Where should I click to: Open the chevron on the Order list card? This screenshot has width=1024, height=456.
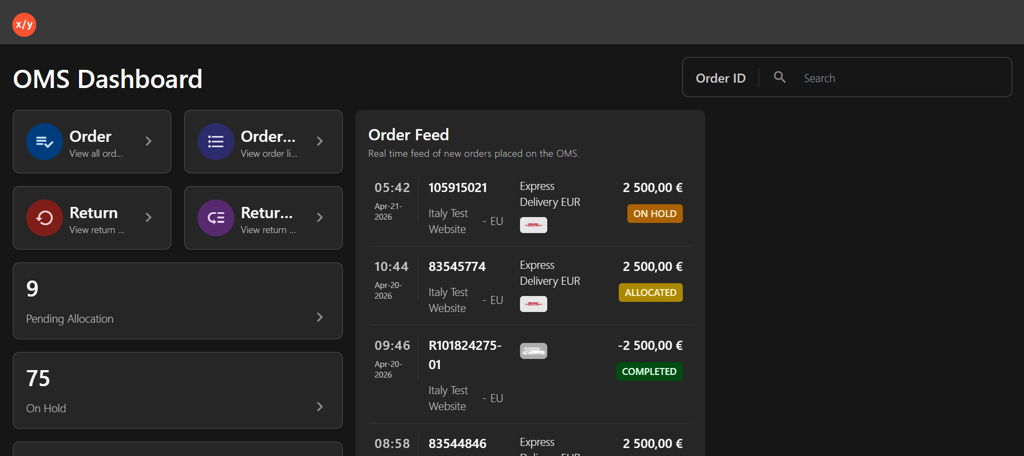pyautogui.click(x=319, y=141)
